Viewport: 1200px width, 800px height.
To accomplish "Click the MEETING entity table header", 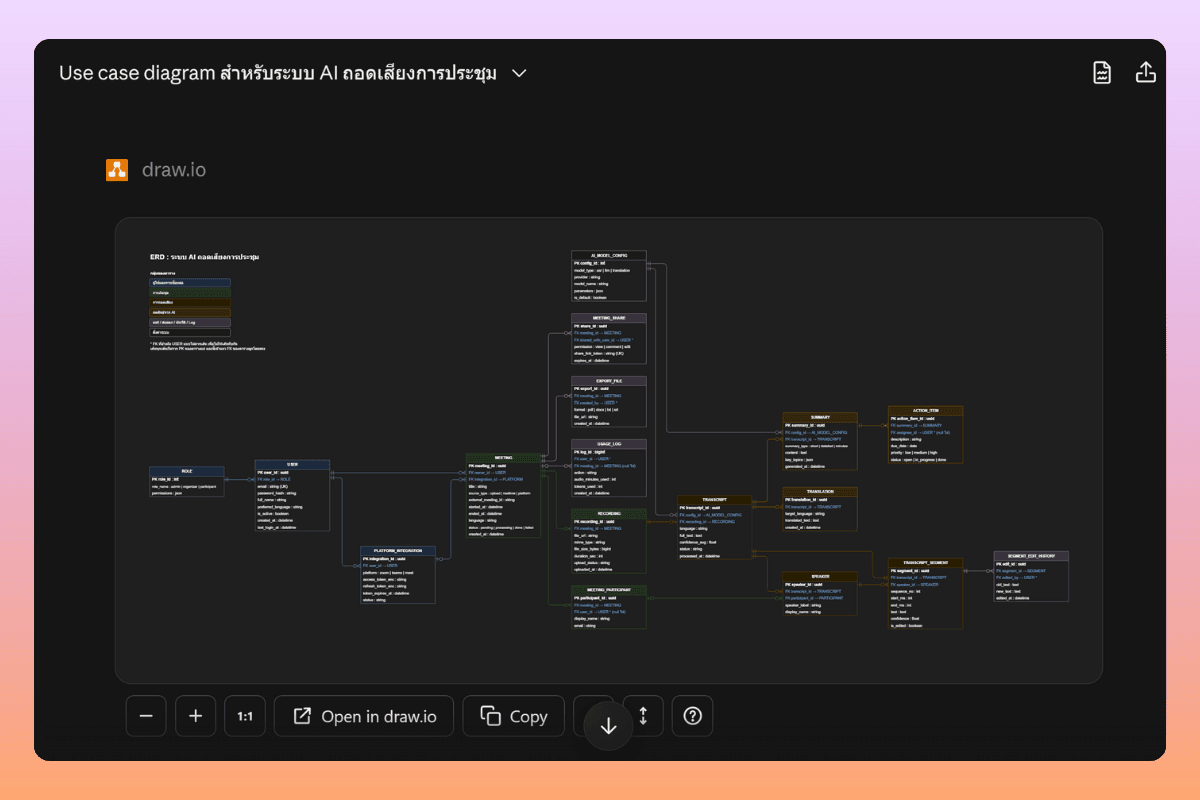I will tap(503, 458).
